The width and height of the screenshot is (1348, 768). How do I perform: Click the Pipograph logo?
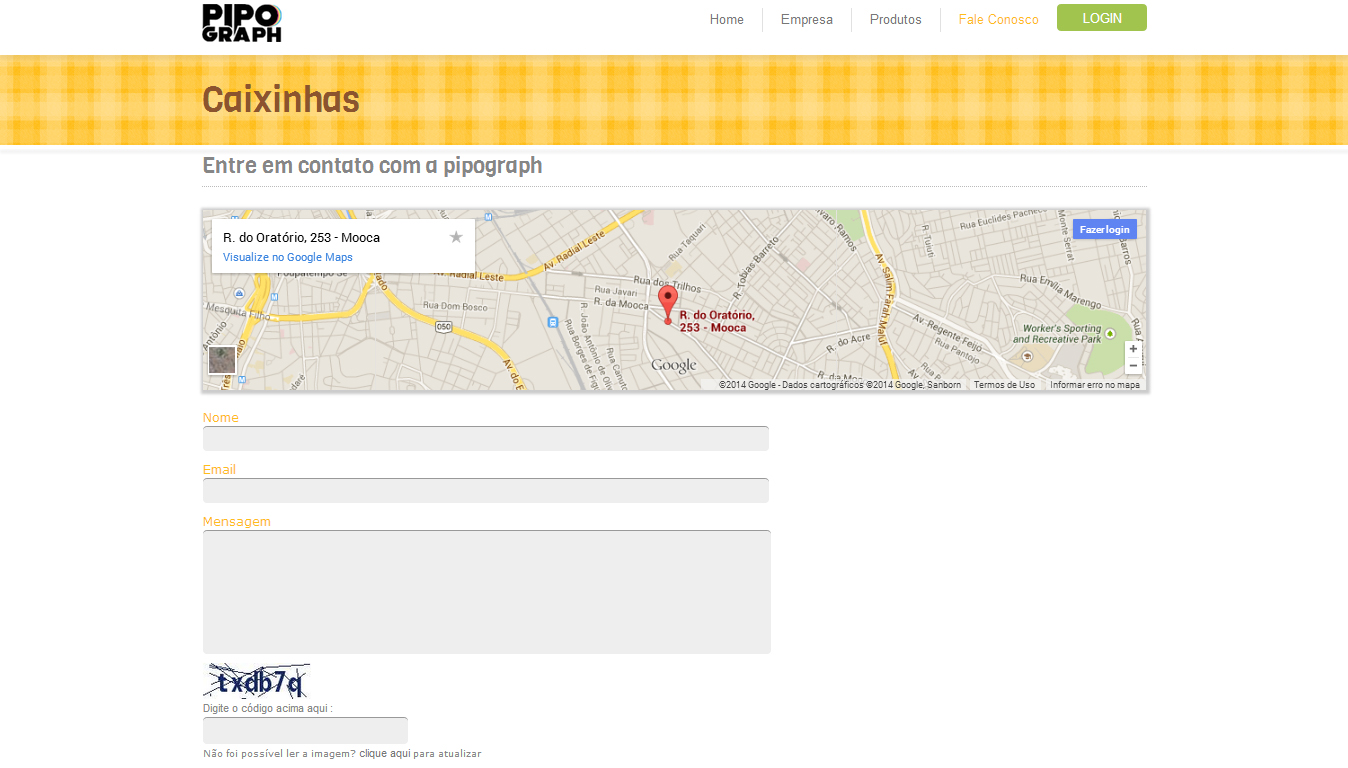point(242,23)
